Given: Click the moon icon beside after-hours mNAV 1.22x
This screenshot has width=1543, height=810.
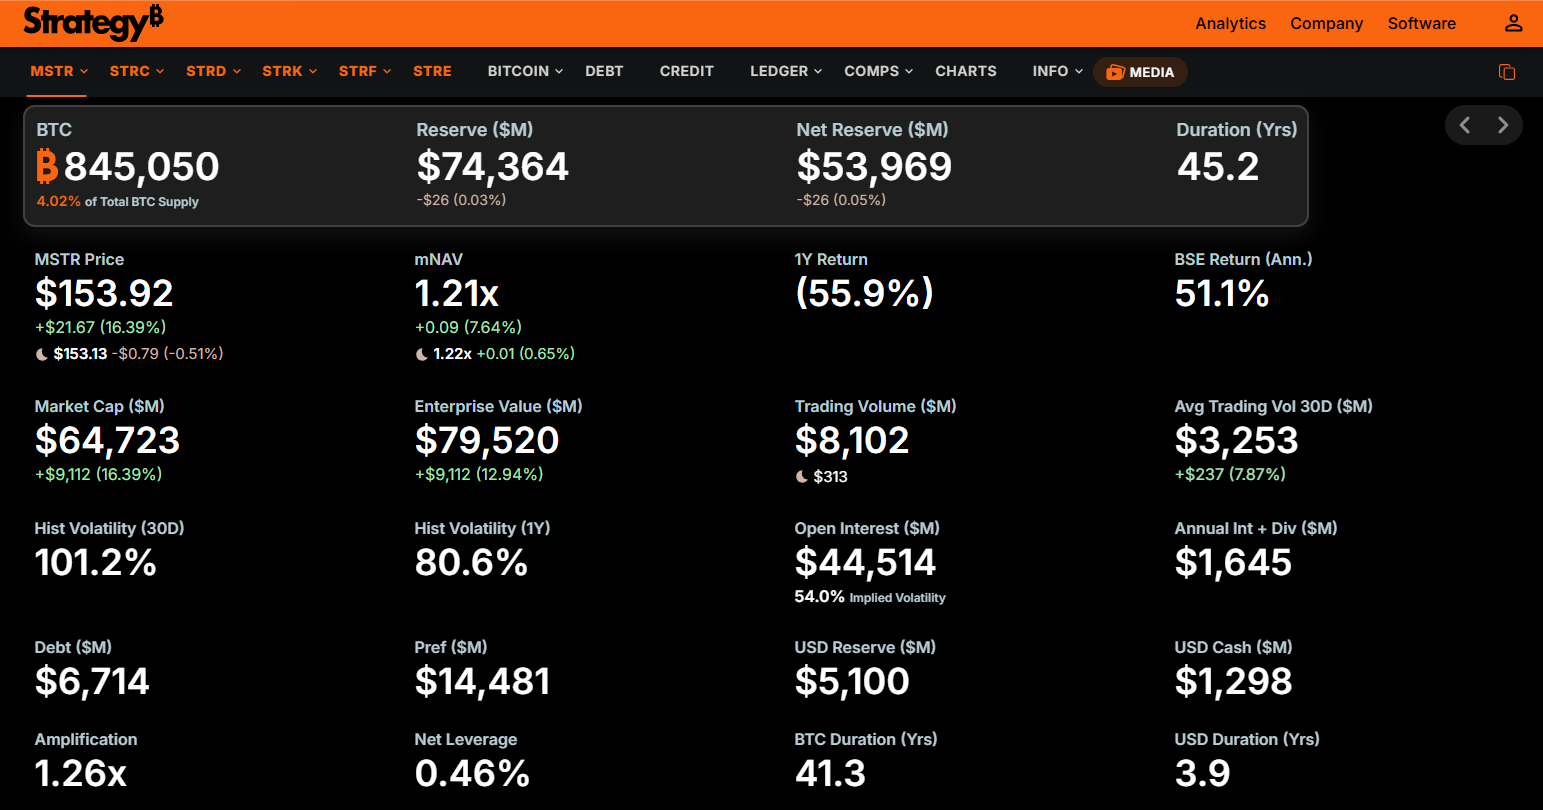Looking at the screenshot, I should pos(422,354).
